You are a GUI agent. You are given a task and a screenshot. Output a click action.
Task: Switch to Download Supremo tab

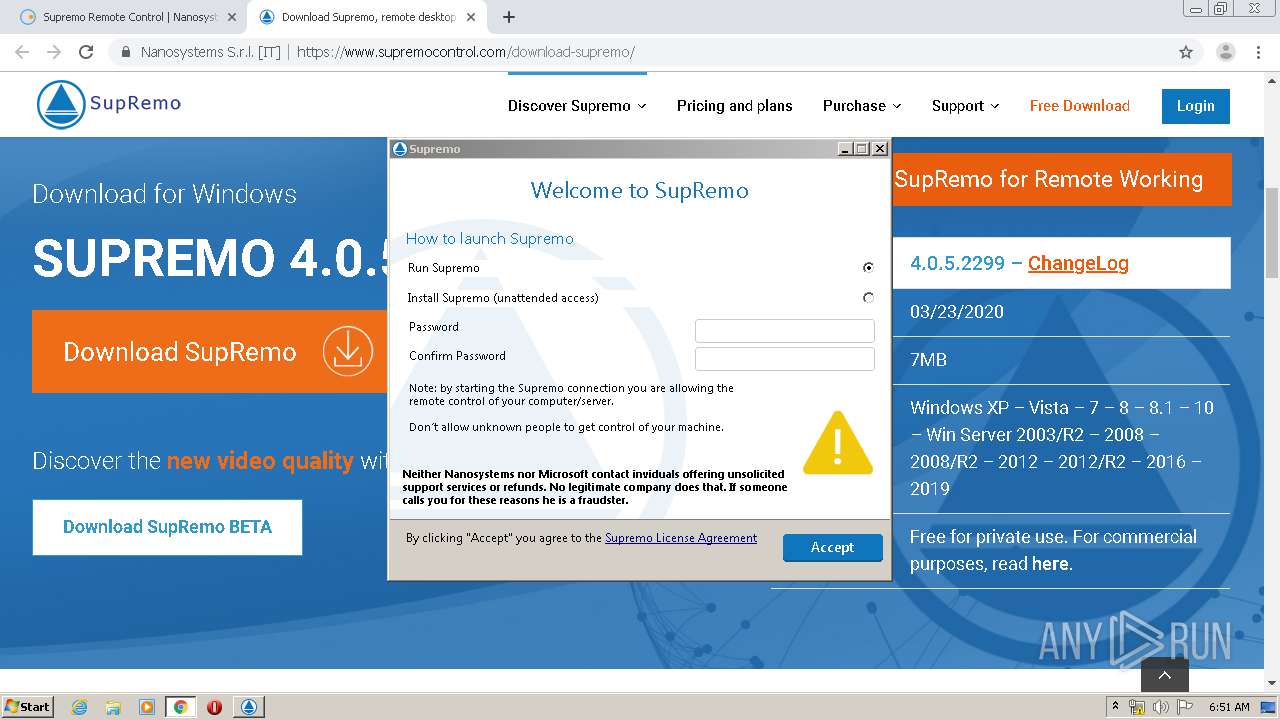366,17
